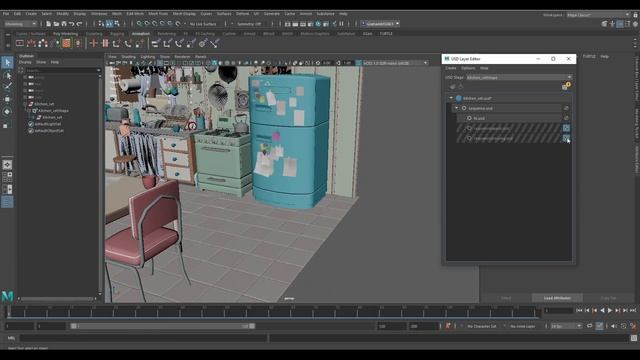
Task: Click the save layer icon beside fx.usd
Action: pos(566,118)
